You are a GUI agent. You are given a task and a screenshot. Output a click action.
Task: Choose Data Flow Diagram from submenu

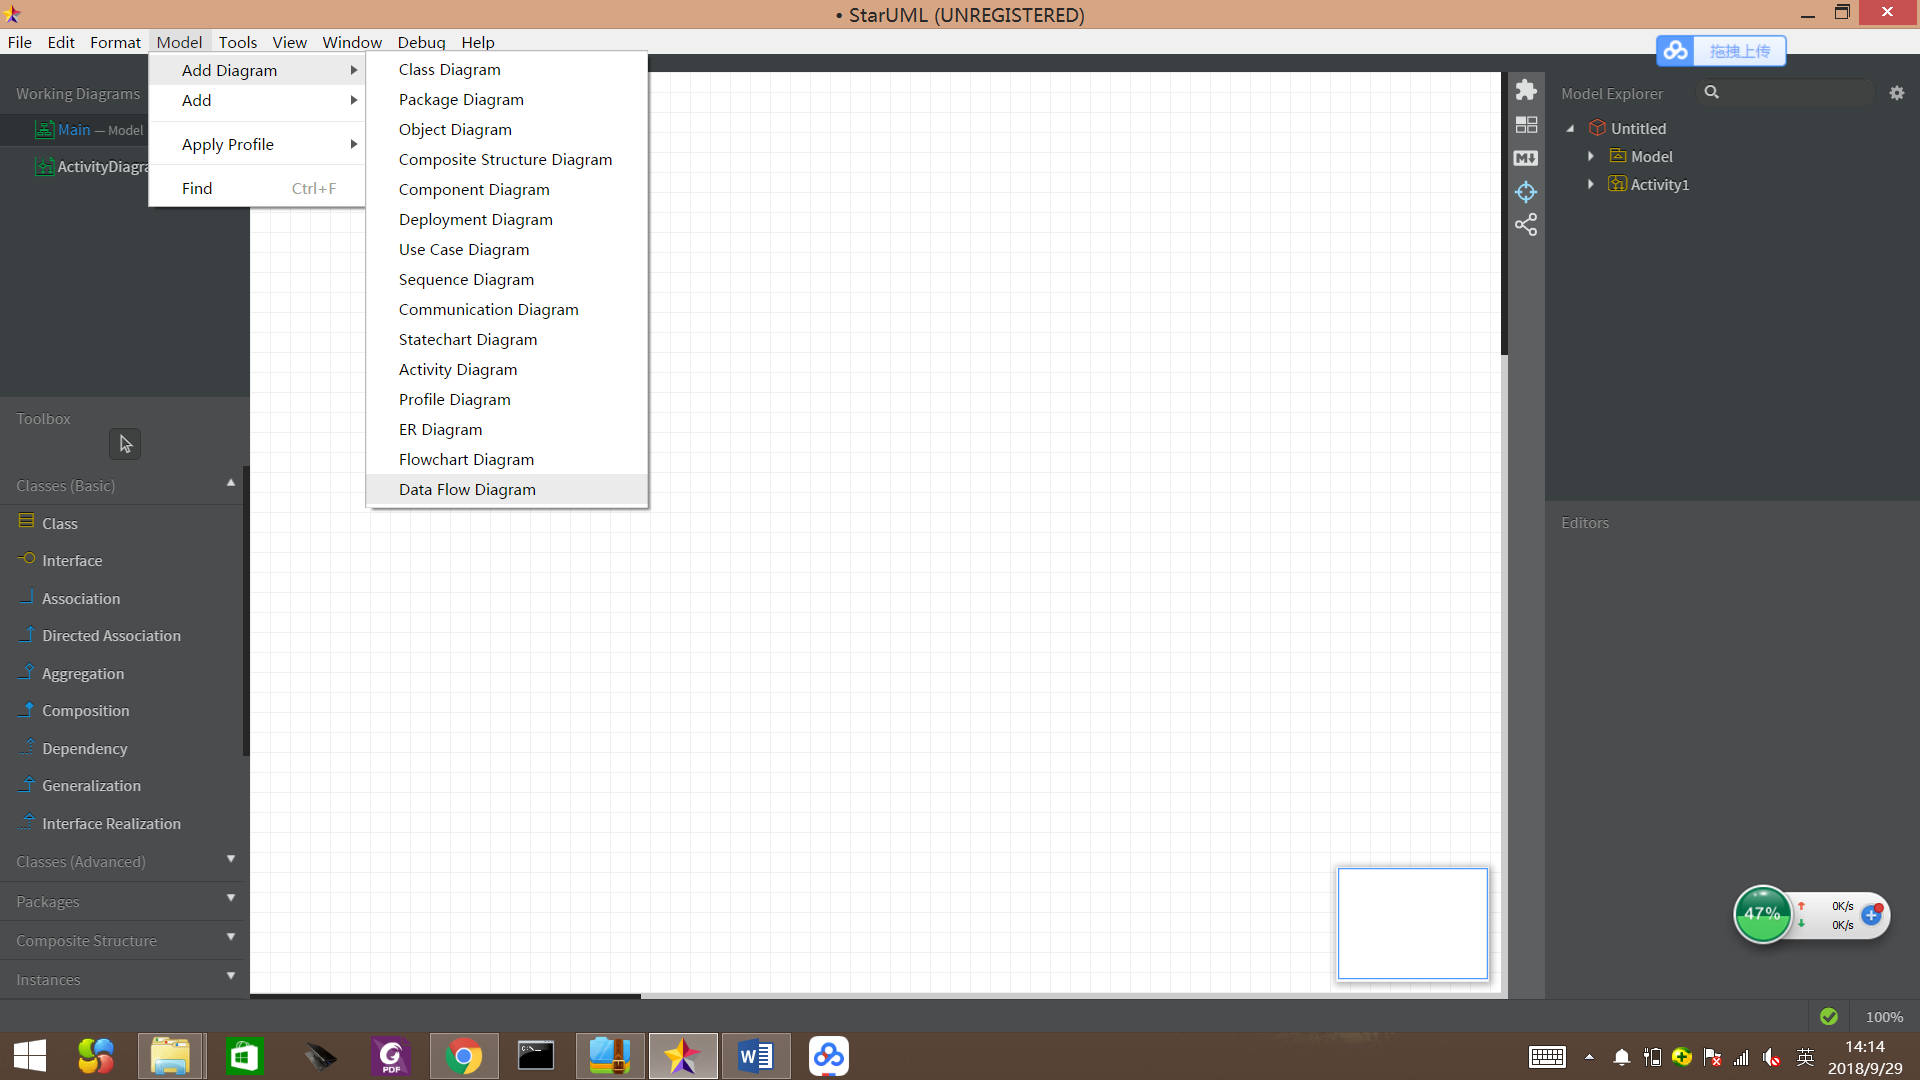click(x=467, y=490)
